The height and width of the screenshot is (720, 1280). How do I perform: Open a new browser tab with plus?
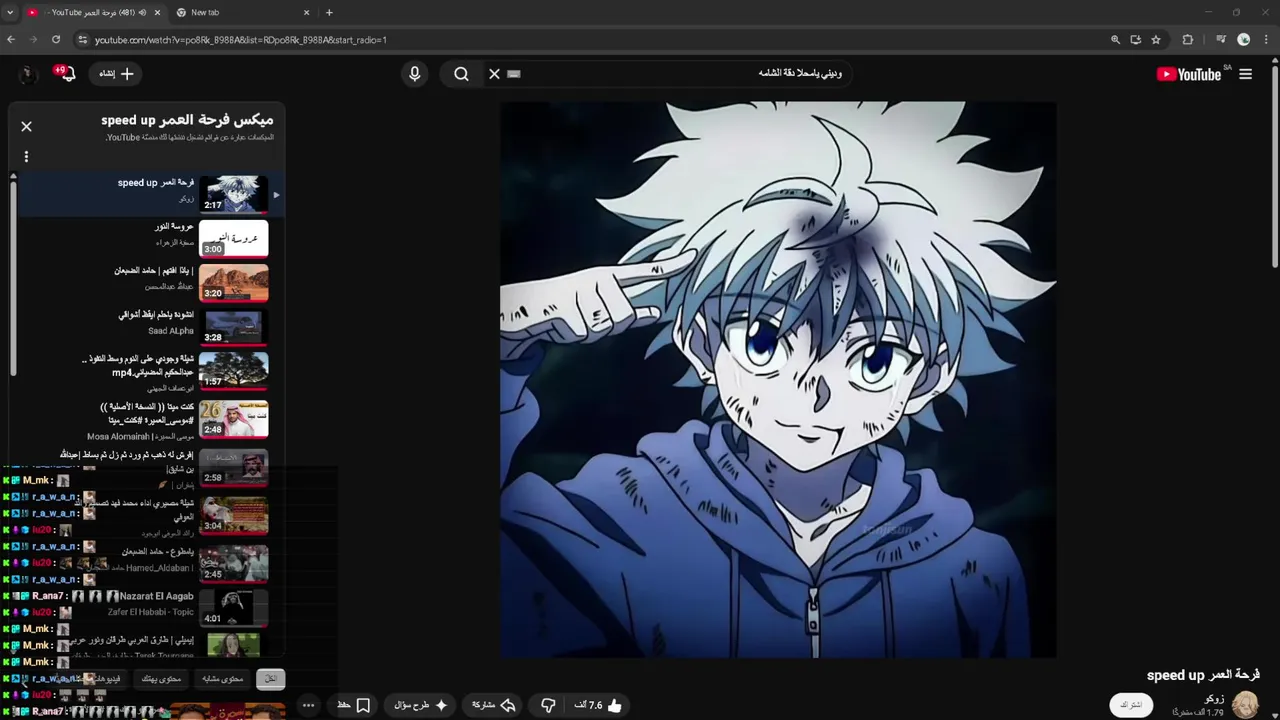329,12
